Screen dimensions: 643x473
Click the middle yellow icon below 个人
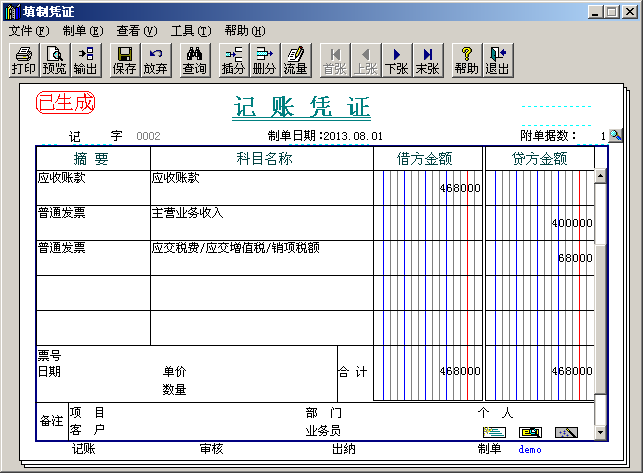point(530,432)
